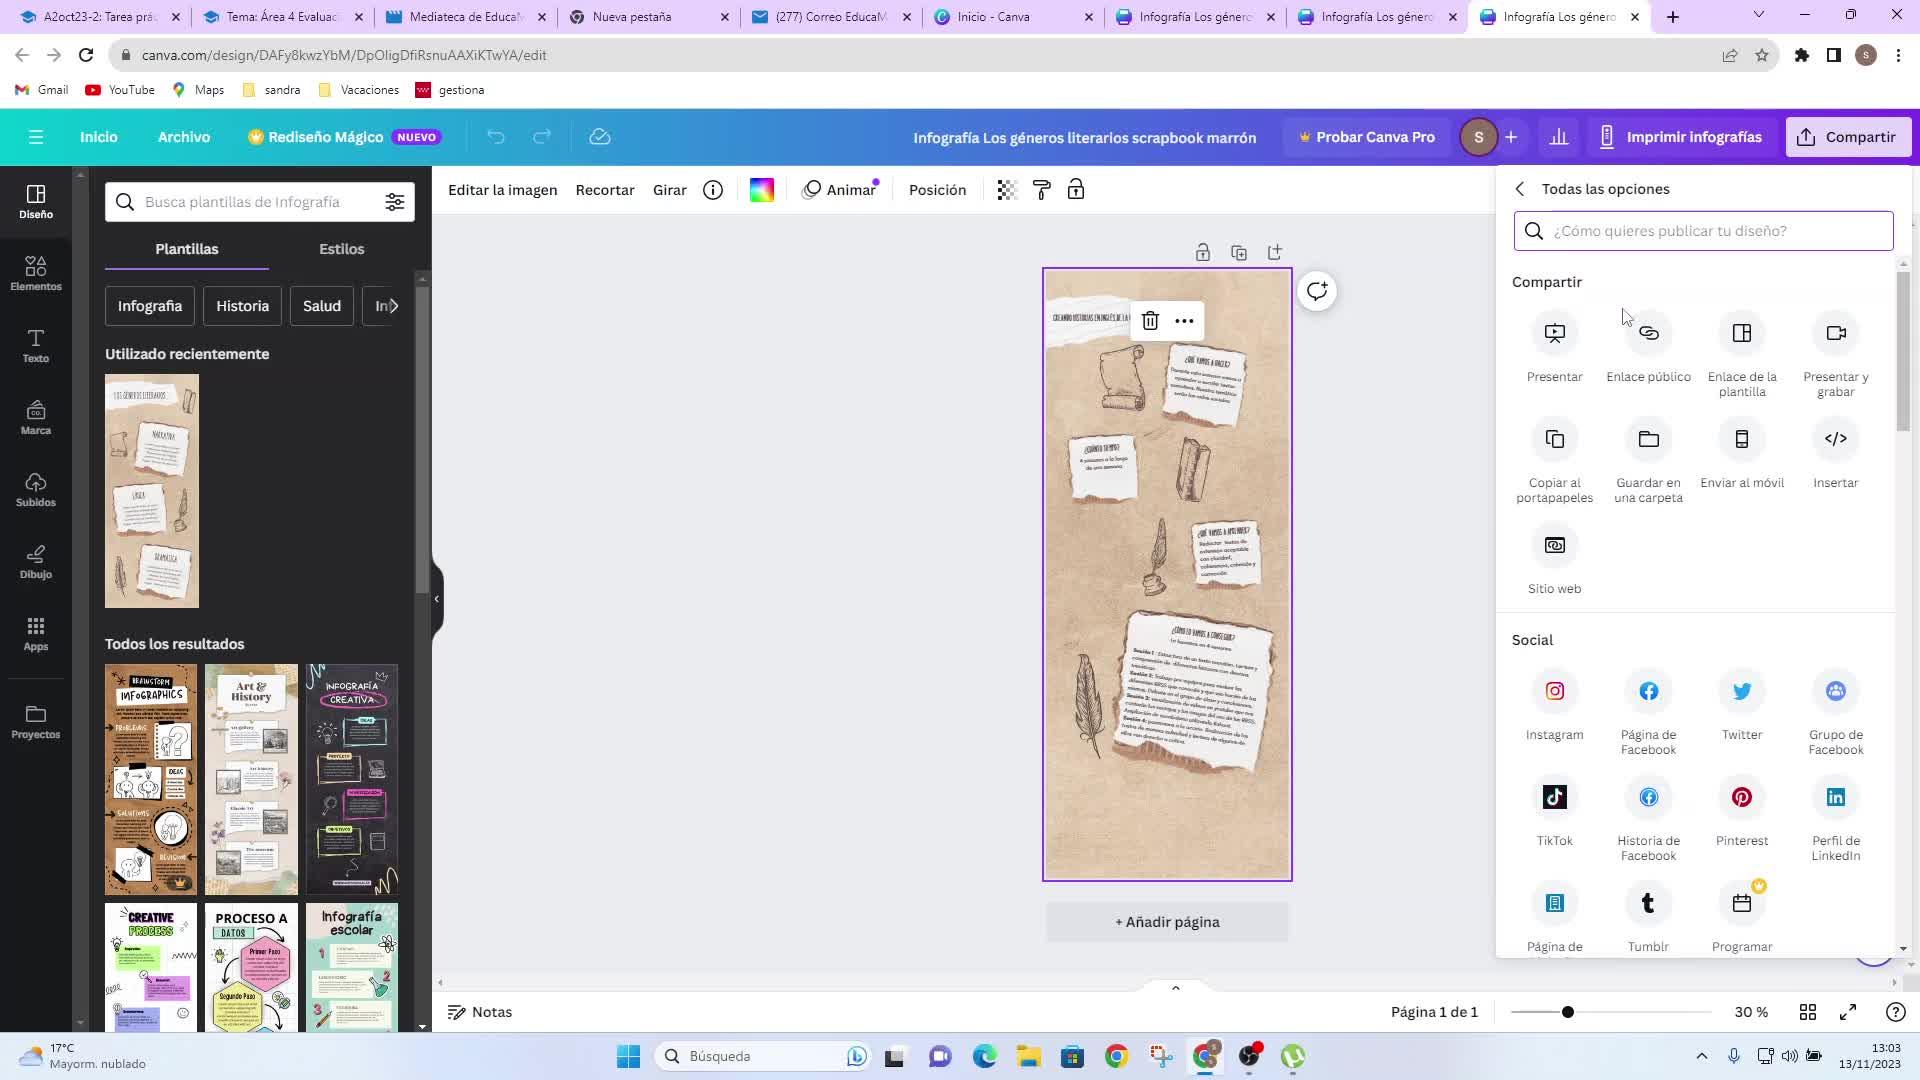Image resolution: width=1920 pixels, height=1080 pixels.
Task: Toggle the page lock above the canvas
Action: click(1202, 253)
